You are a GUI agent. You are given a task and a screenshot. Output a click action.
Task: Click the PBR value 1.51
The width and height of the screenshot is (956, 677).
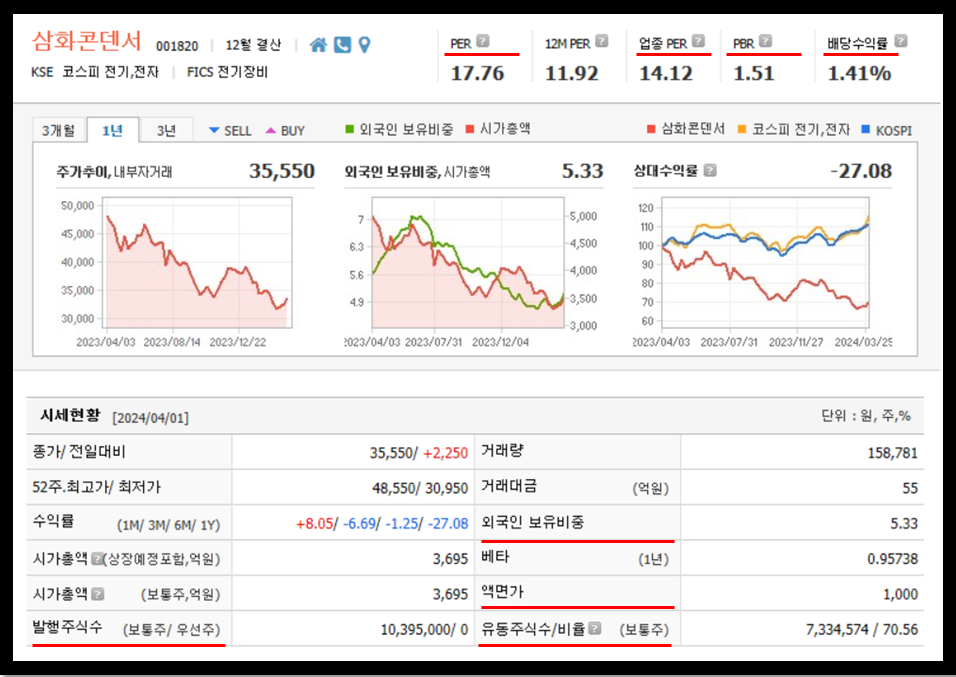pos(754,73)
